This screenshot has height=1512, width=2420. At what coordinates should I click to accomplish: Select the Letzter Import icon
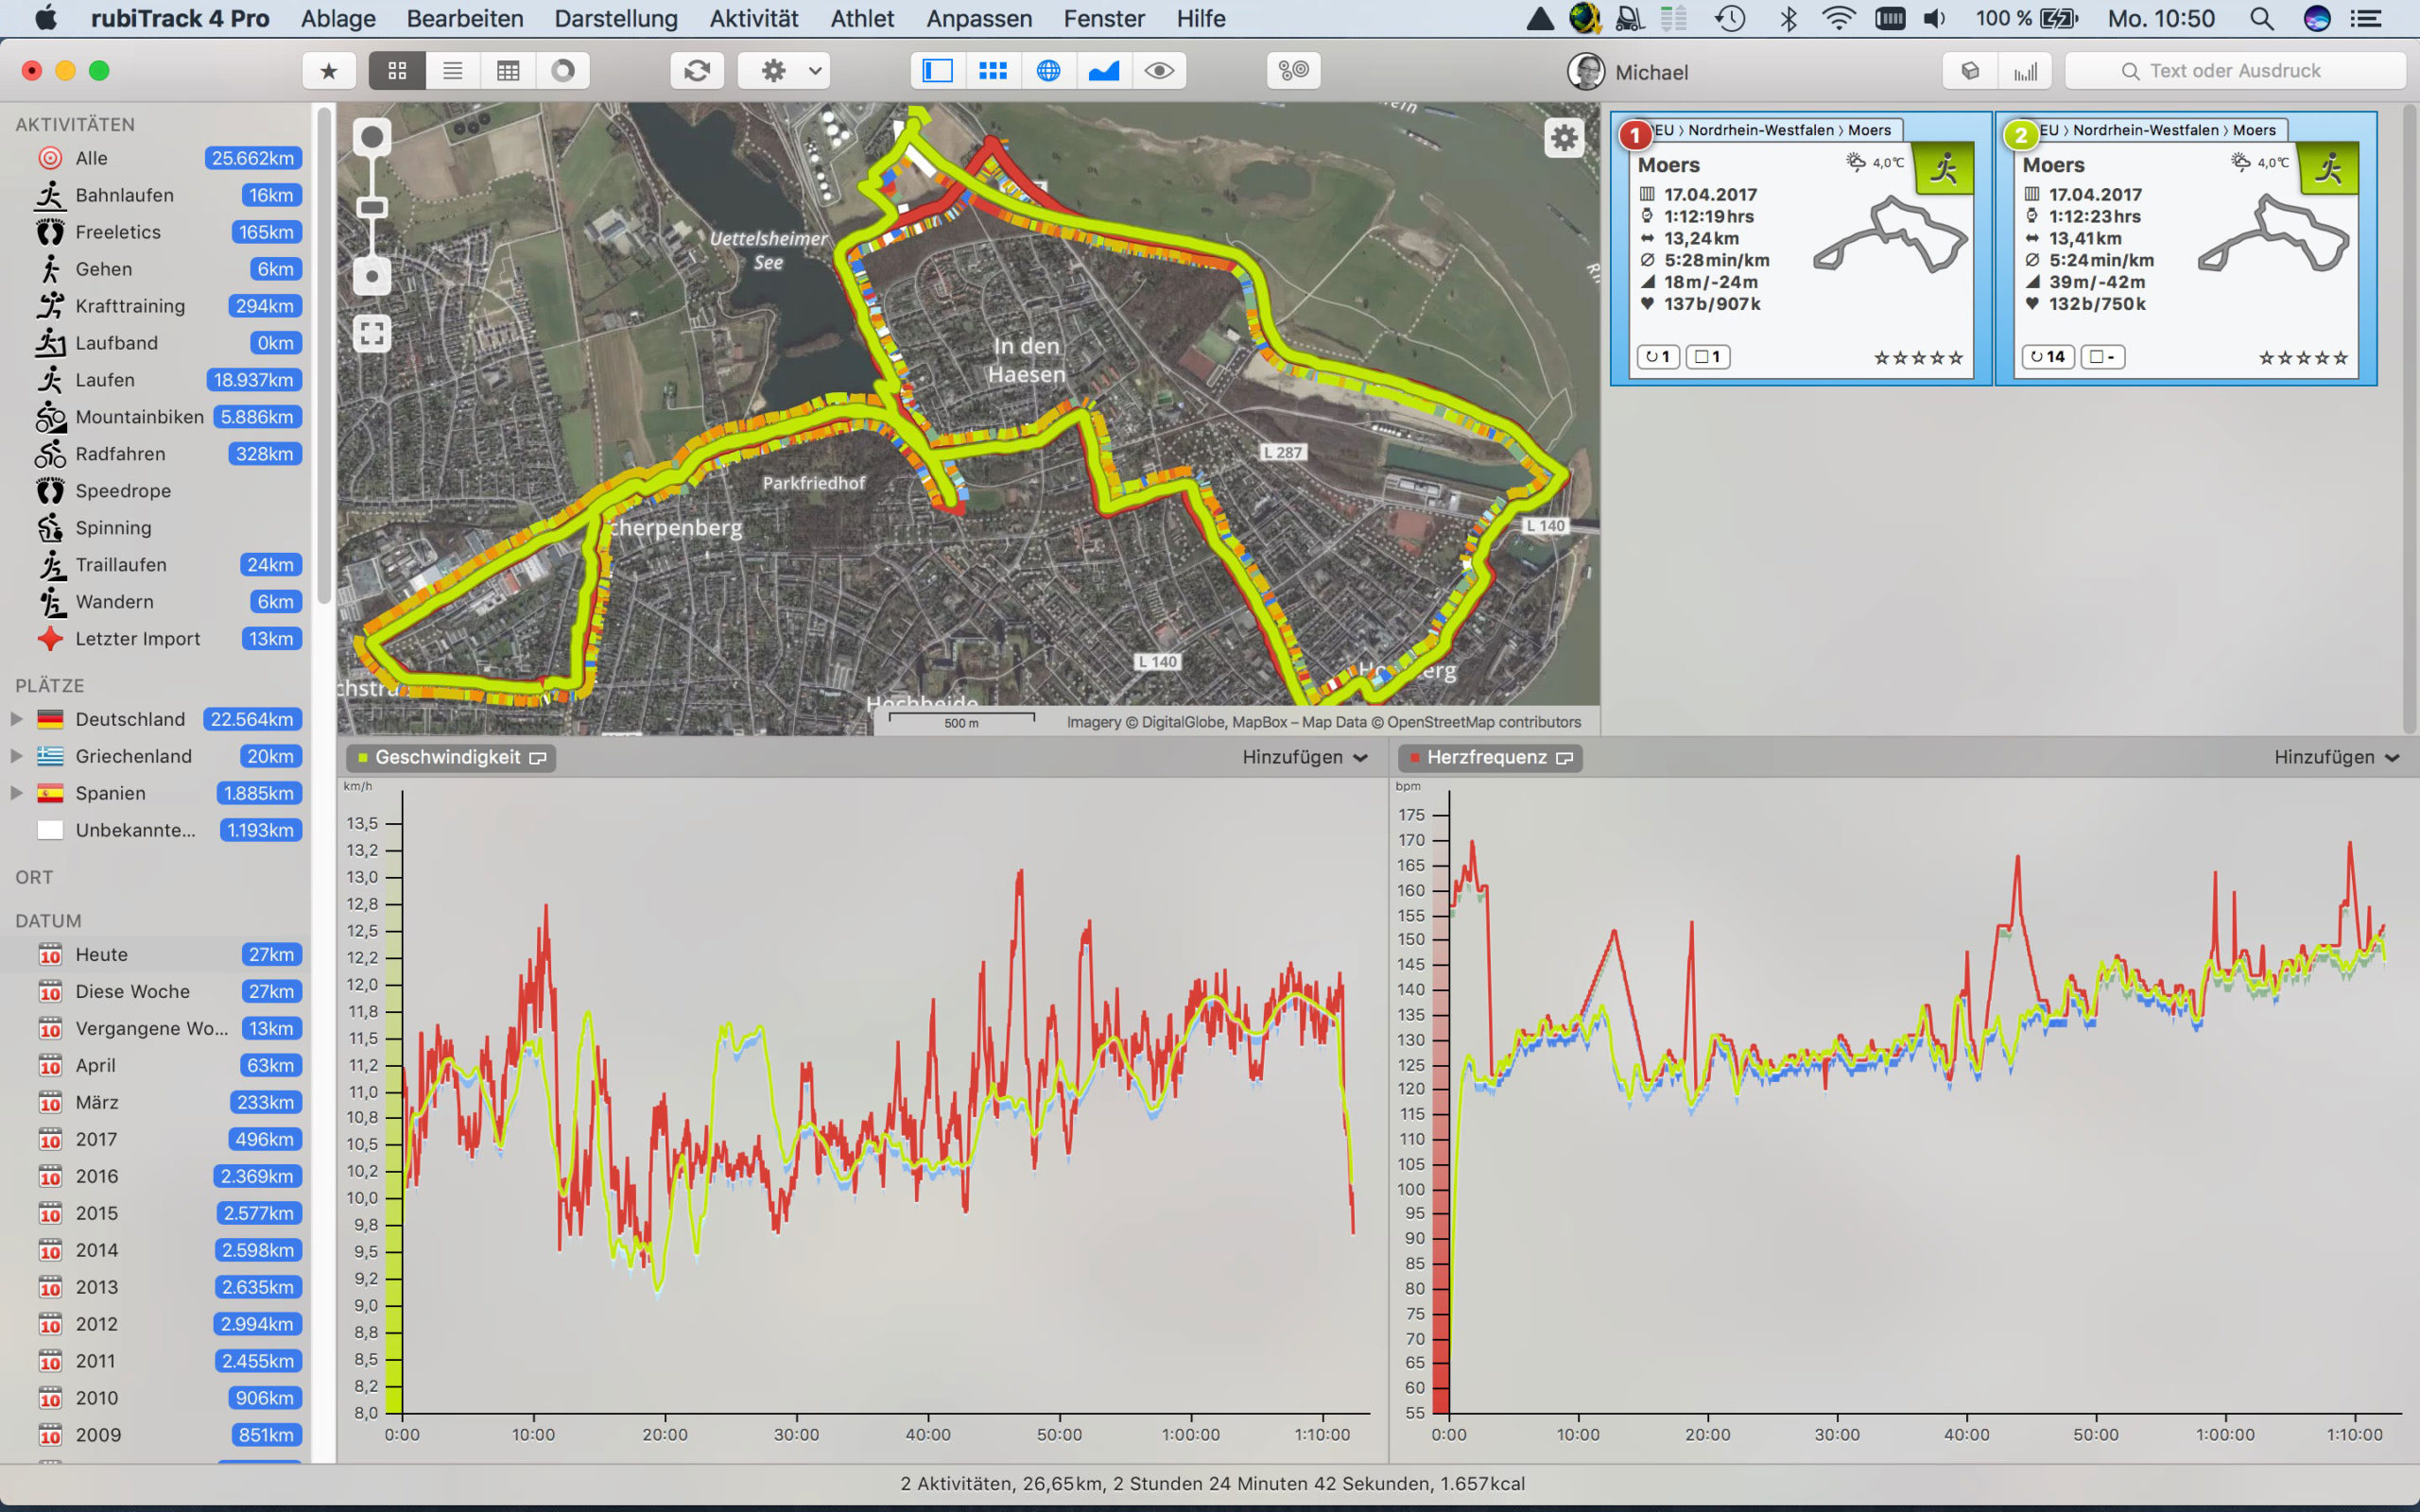point(50,639)
